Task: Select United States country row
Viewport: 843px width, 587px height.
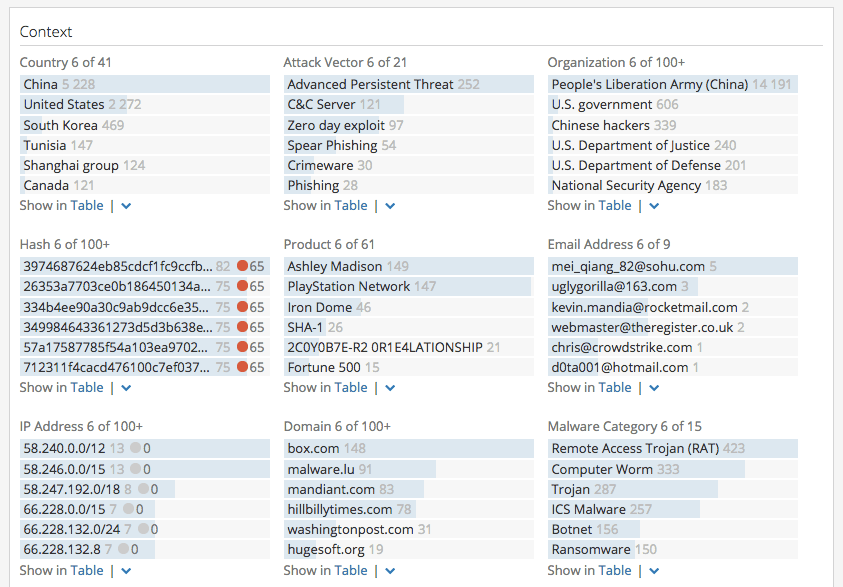Action: [x=145, y=104]
